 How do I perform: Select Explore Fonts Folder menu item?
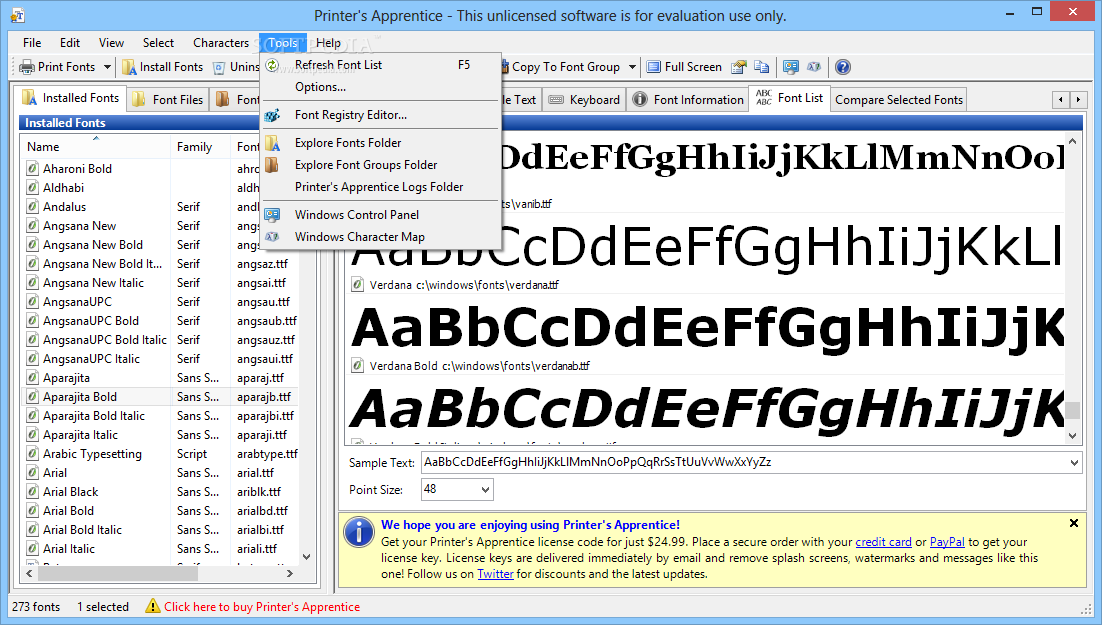coord(380,143)
